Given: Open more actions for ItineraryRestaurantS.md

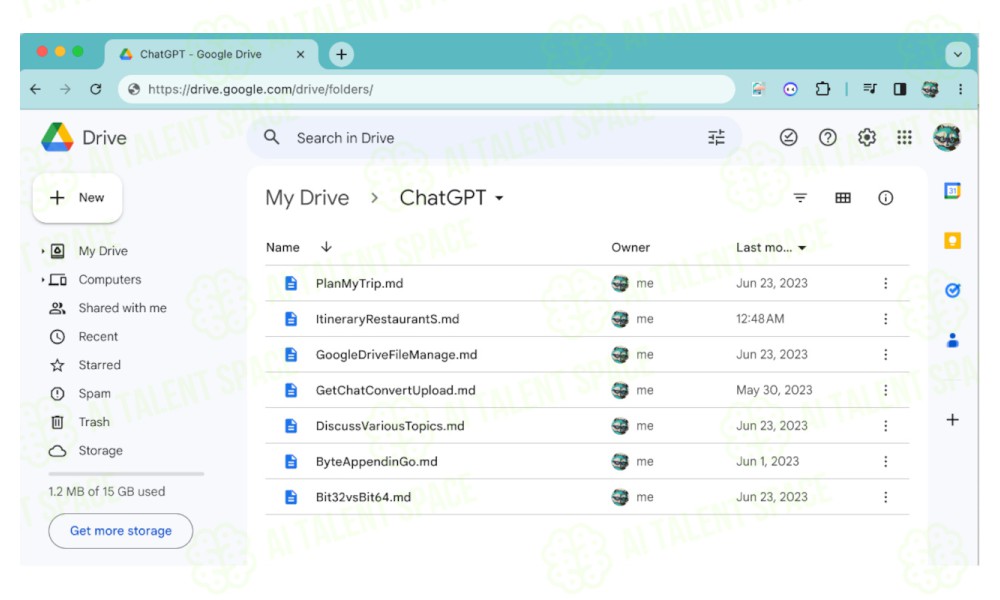Looking at the screenshot, I should click(885, 319).
